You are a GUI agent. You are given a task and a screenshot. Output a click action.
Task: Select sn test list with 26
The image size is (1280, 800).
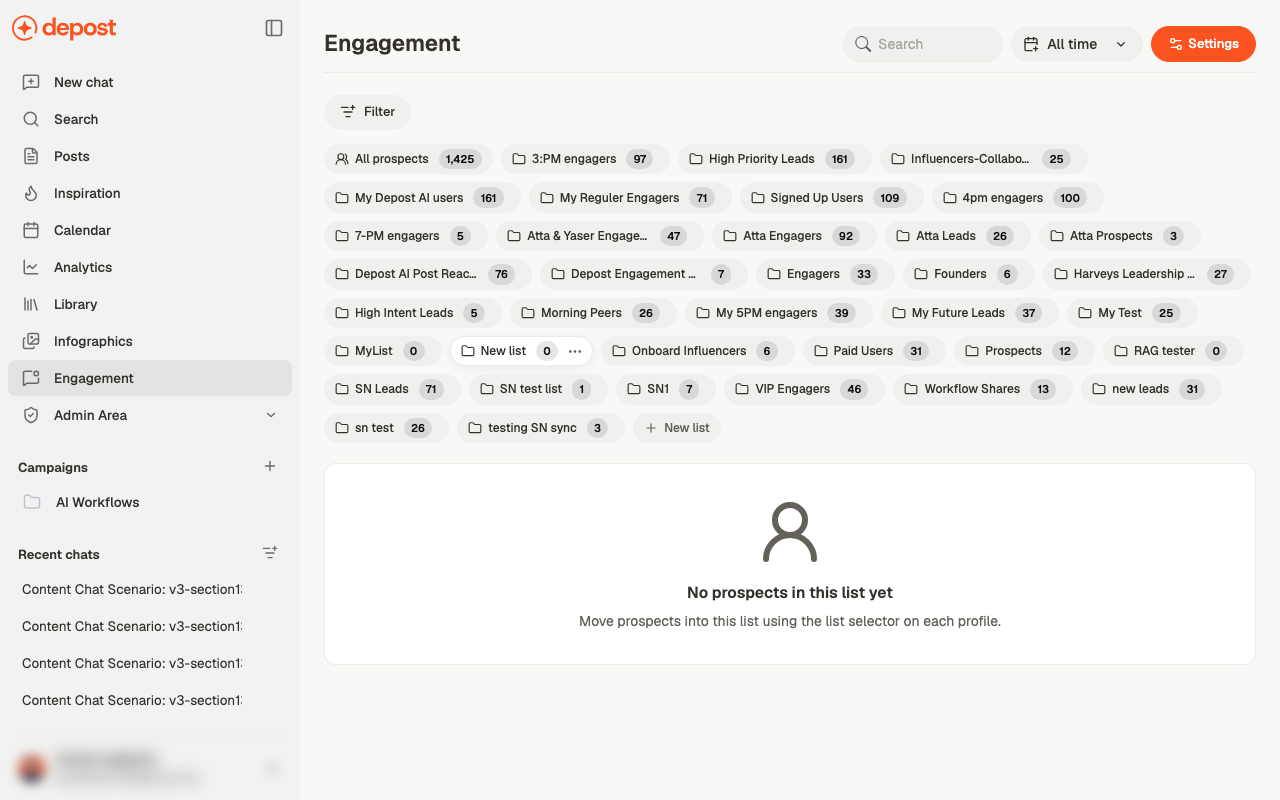click(x=386, y=428)
